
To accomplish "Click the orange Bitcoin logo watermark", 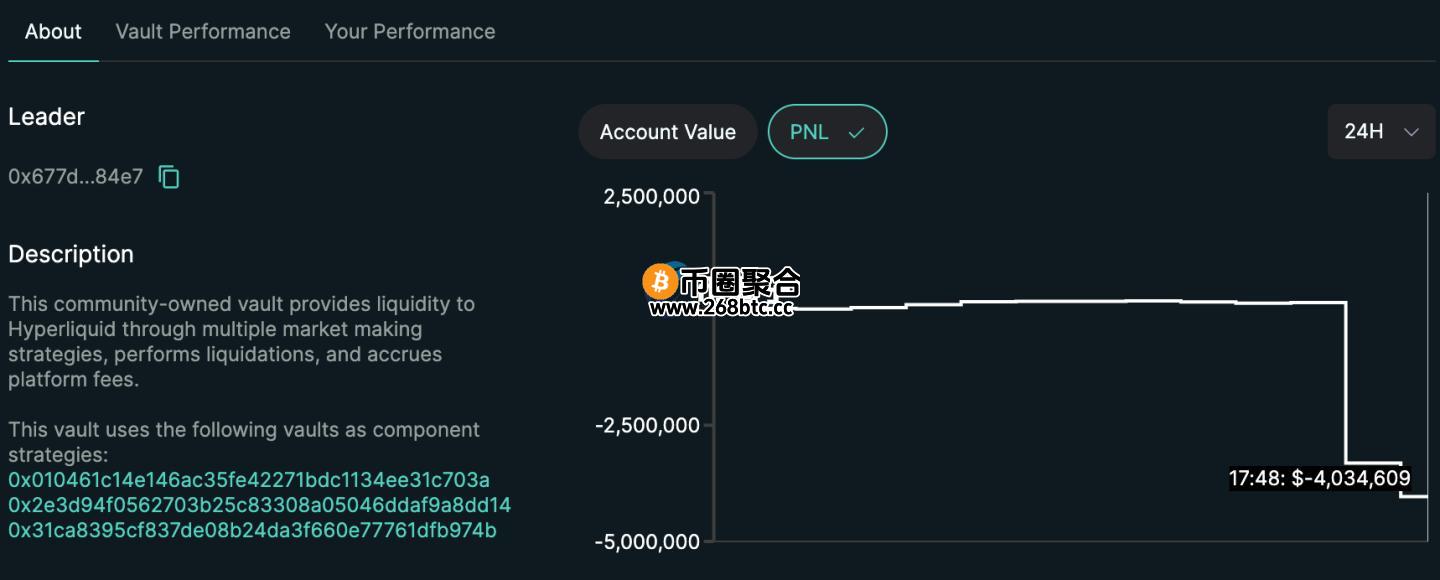I will tap(660, 281).
